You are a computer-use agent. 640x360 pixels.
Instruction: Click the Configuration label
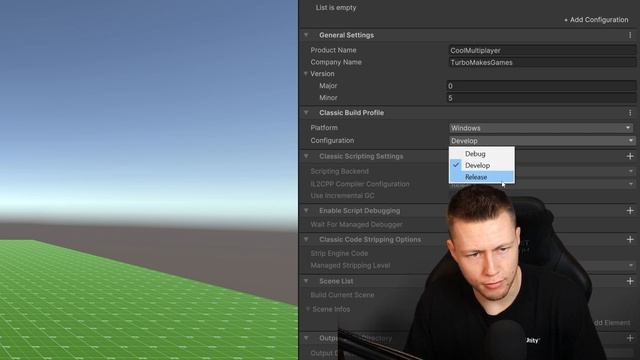tap(332, 140)
